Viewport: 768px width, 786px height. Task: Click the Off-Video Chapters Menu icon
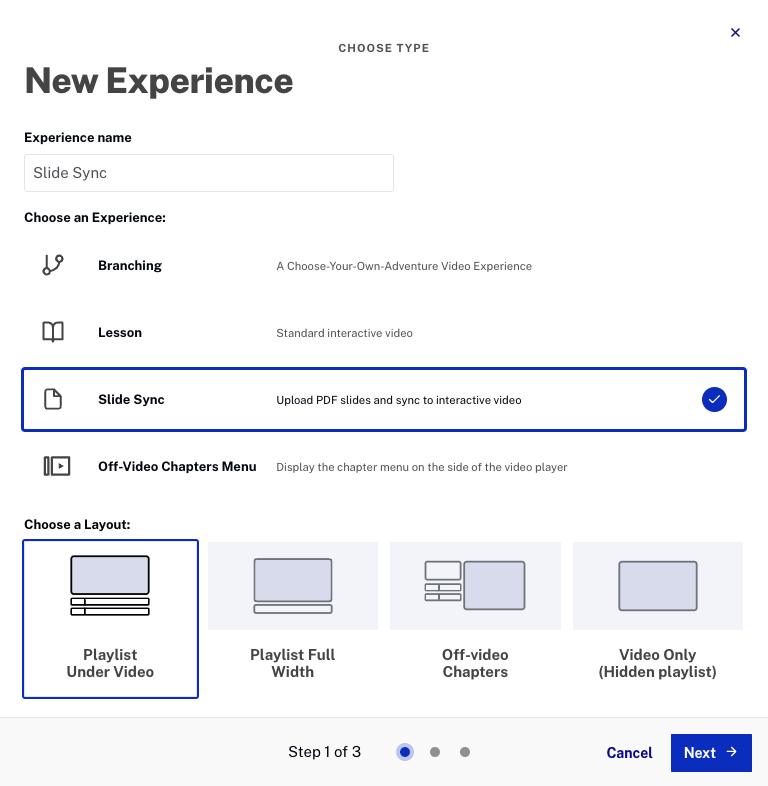pos(57,466)
